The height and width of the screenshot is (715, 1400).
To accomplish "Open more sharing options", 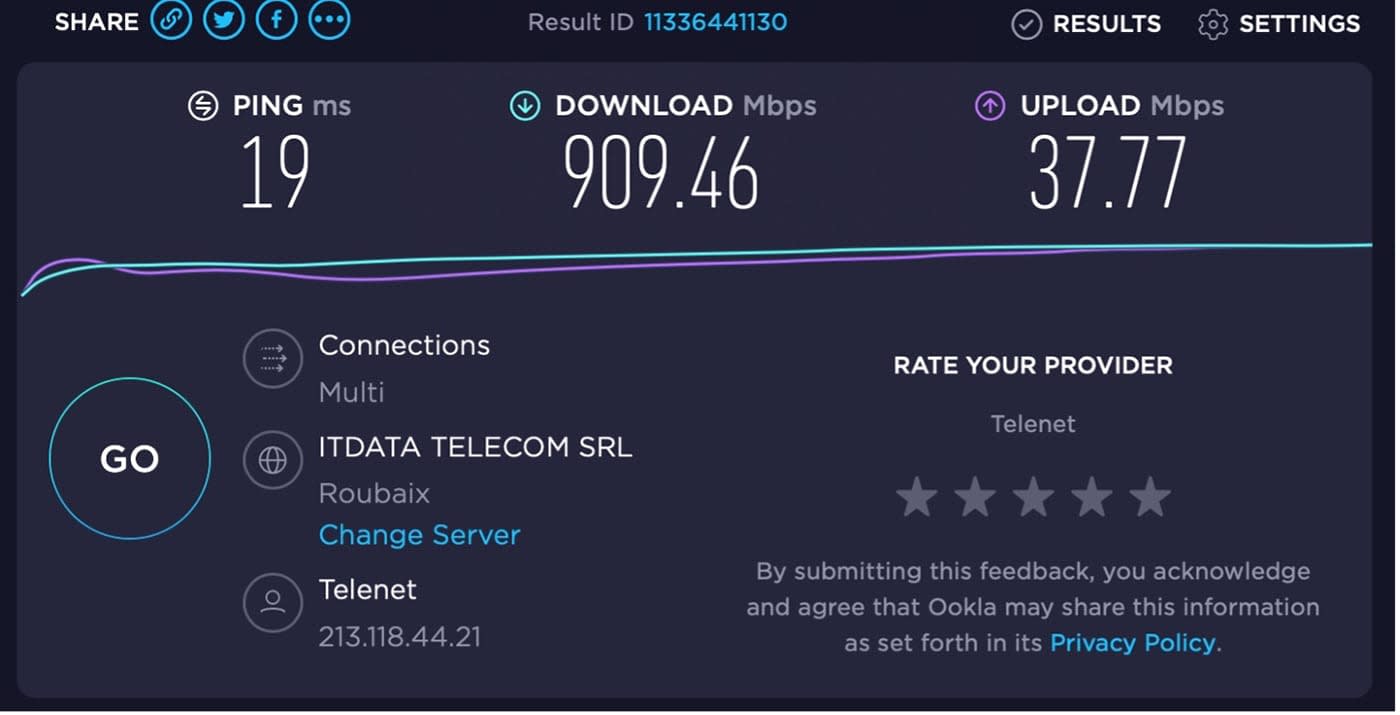I will pyautogui.click(x=330, y=19).
